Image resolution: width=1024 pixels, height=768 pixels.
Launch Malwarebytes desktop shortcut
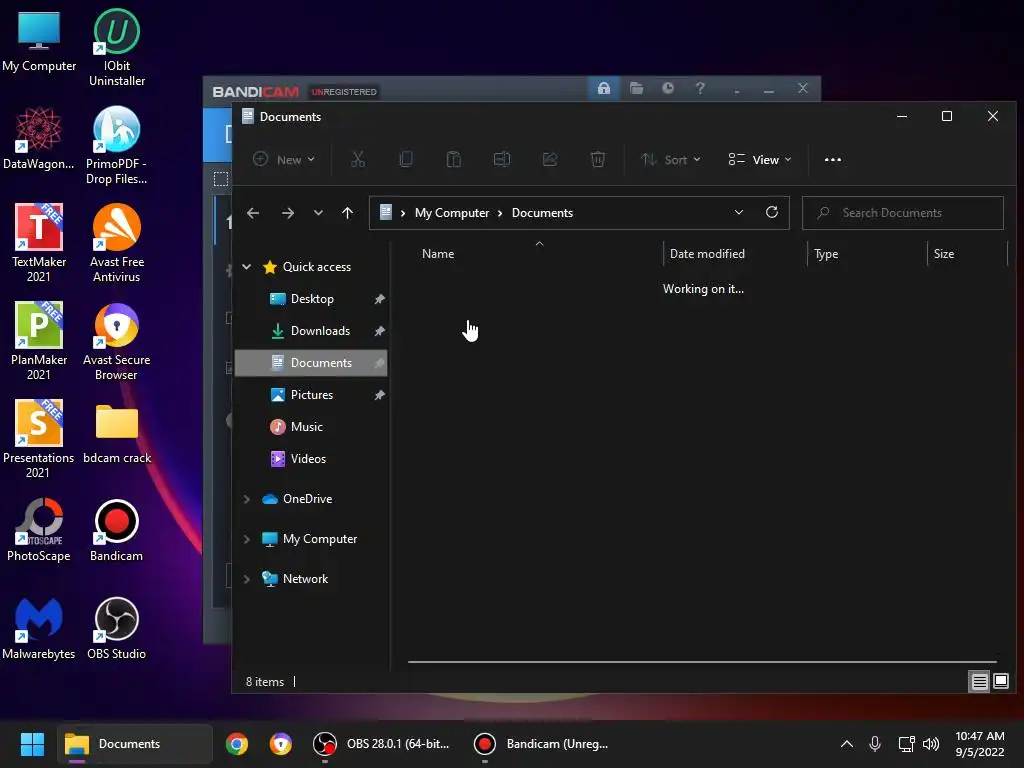point(39,628)
